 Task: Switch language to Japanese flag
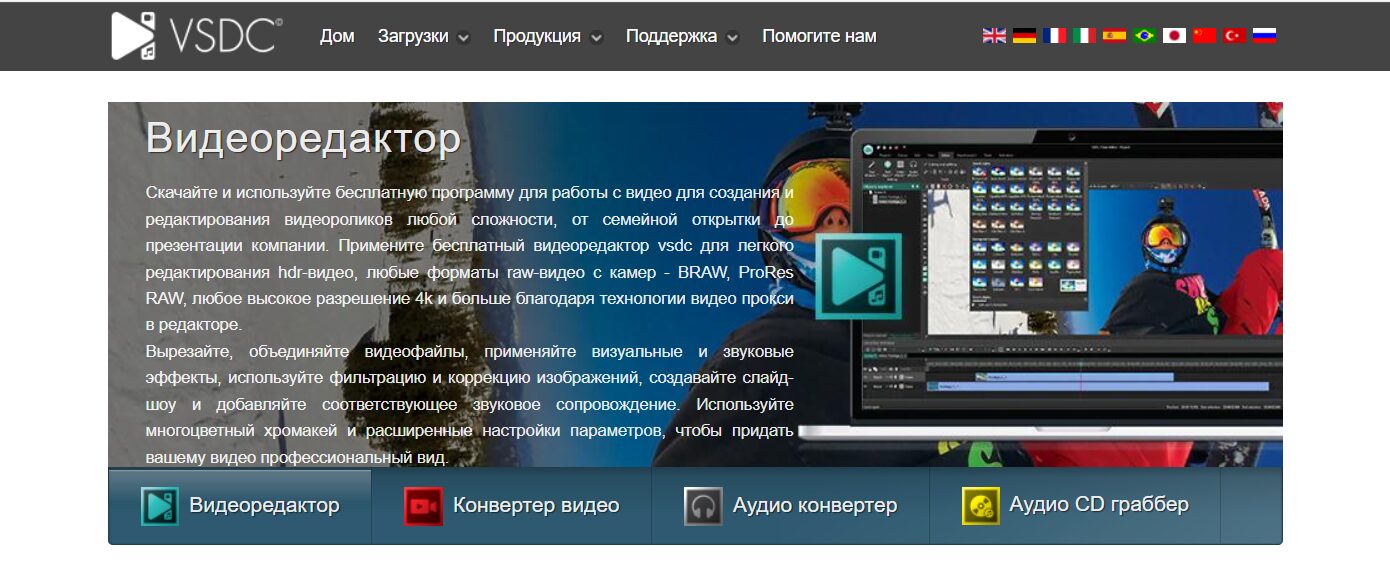[x=1174, y=35]
